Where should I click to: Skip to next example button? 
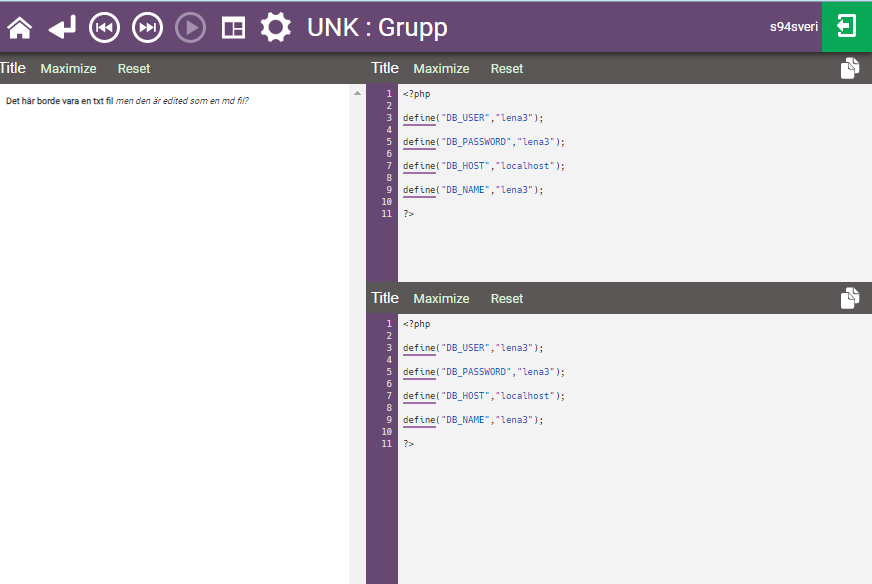(147, 27)
